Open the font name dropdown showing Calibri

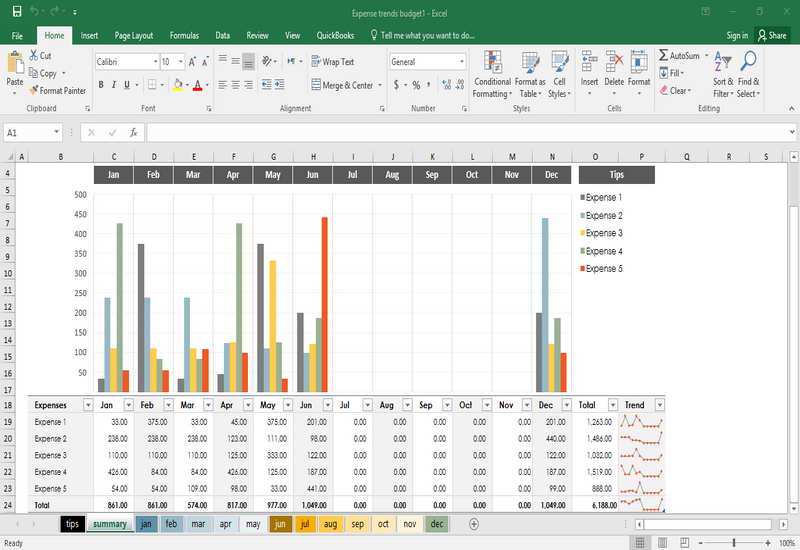point(124,62)
